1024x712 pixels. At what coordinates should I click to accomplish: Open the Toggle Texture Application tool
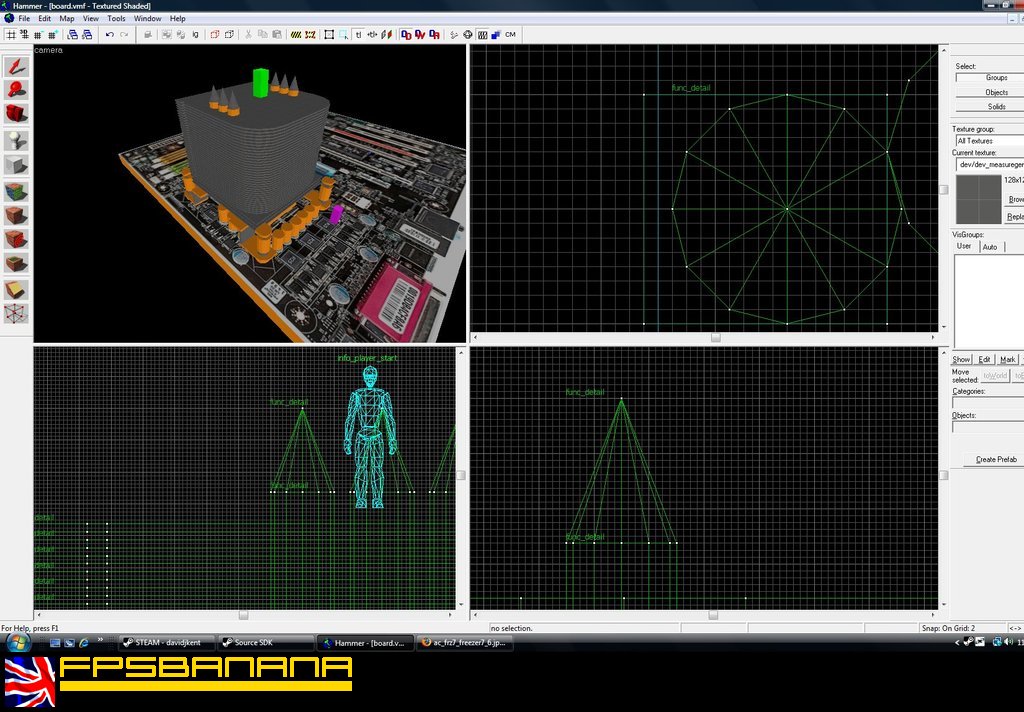click(x=16, y=191)
